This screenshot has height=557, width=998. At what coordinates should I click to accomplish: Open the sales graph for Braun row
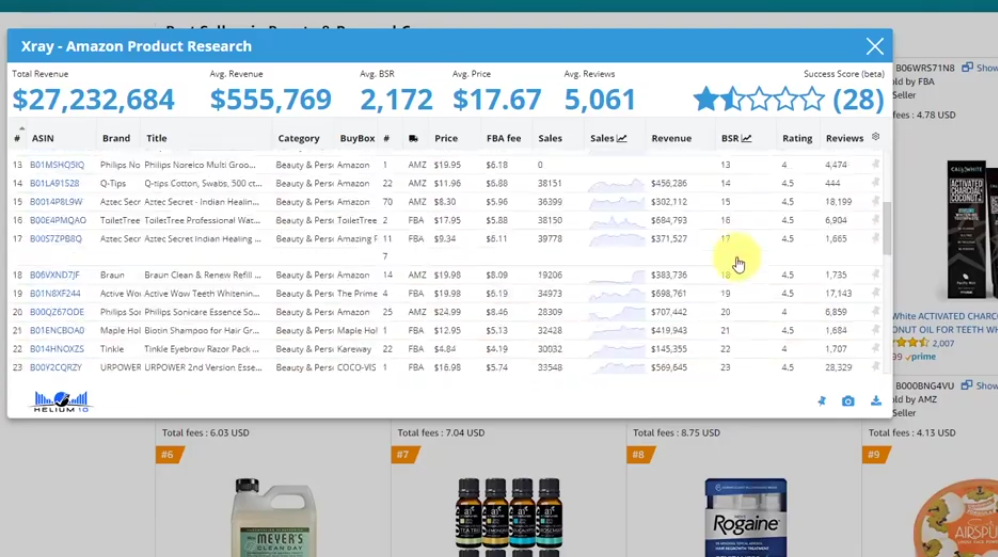click(x=616, y=276)
